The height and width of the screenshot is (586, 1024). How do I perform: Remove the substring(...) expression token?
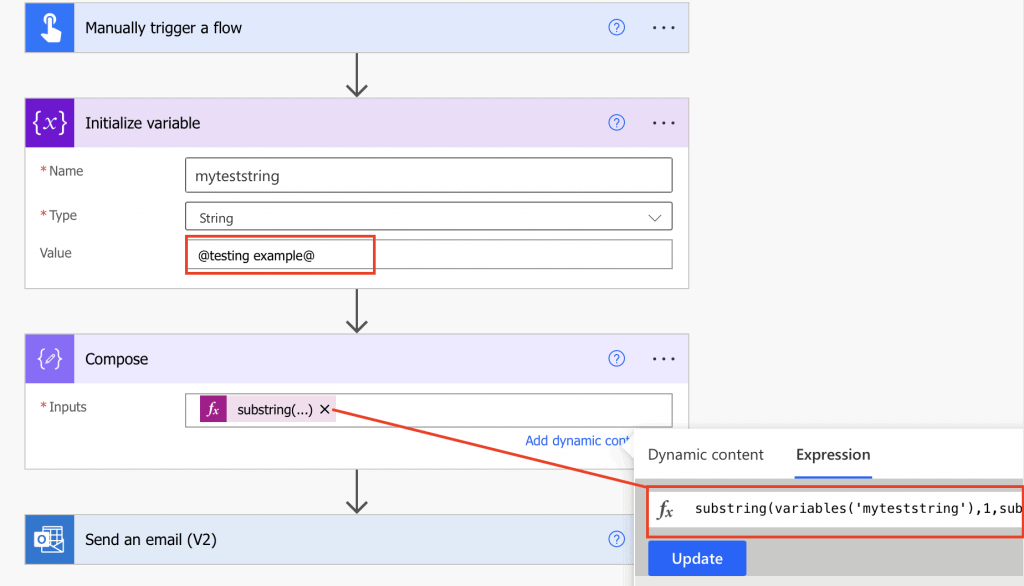pyautogui.click(x=325, y=410)
